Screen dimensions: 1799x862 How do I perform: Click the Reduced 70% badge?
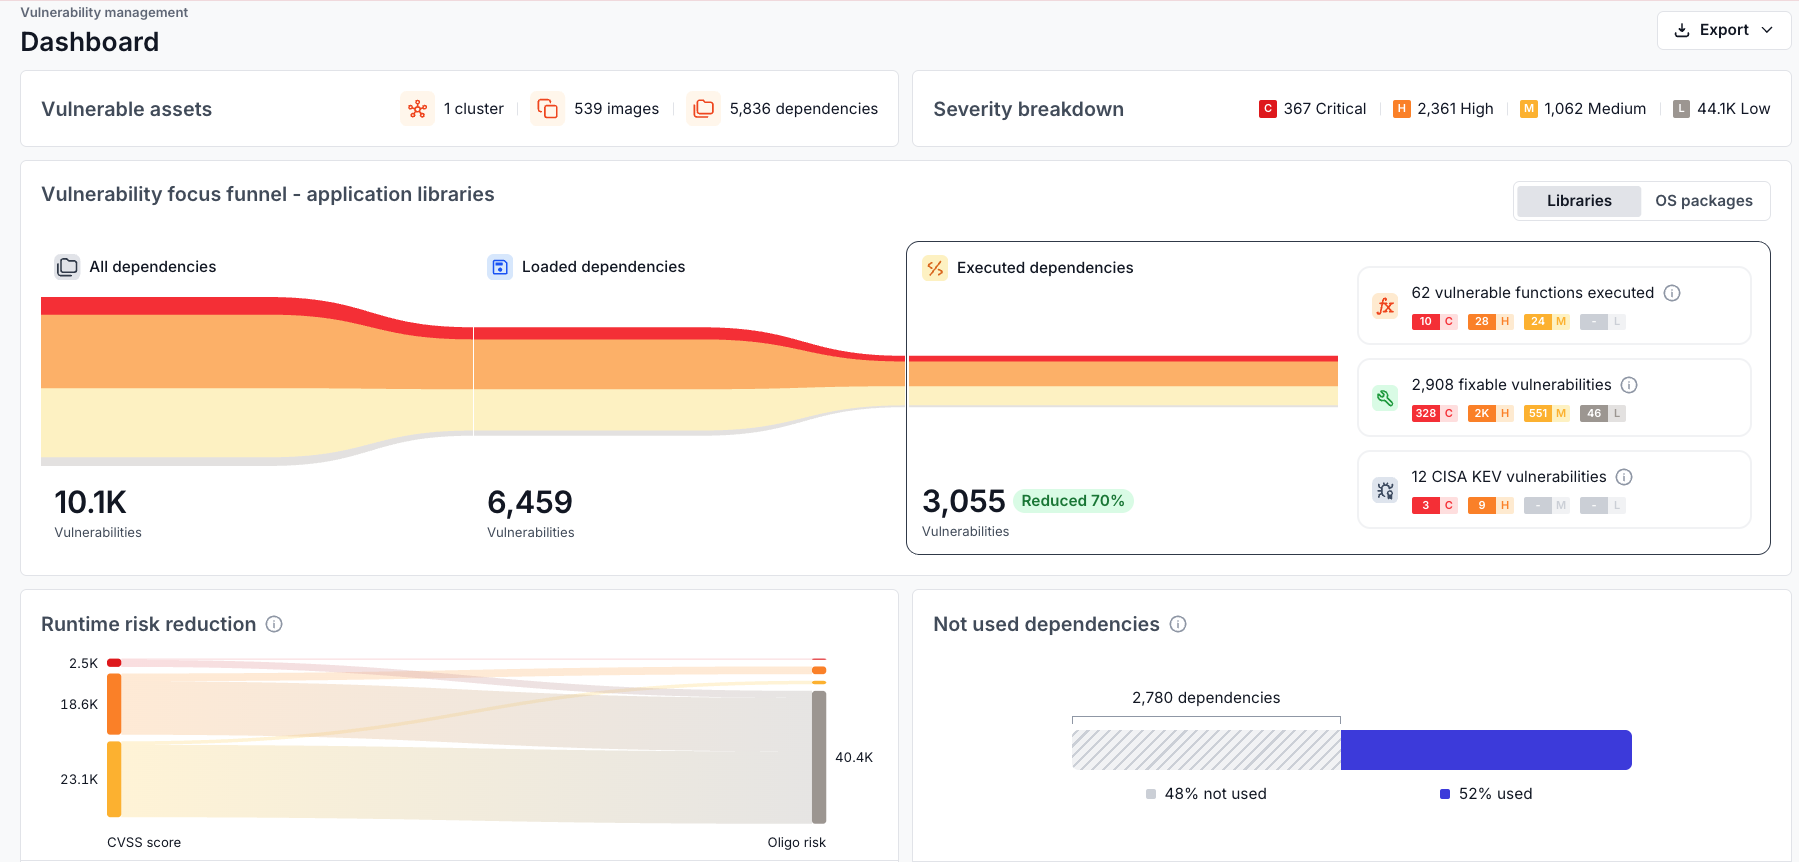click(x=1073, y=501)
